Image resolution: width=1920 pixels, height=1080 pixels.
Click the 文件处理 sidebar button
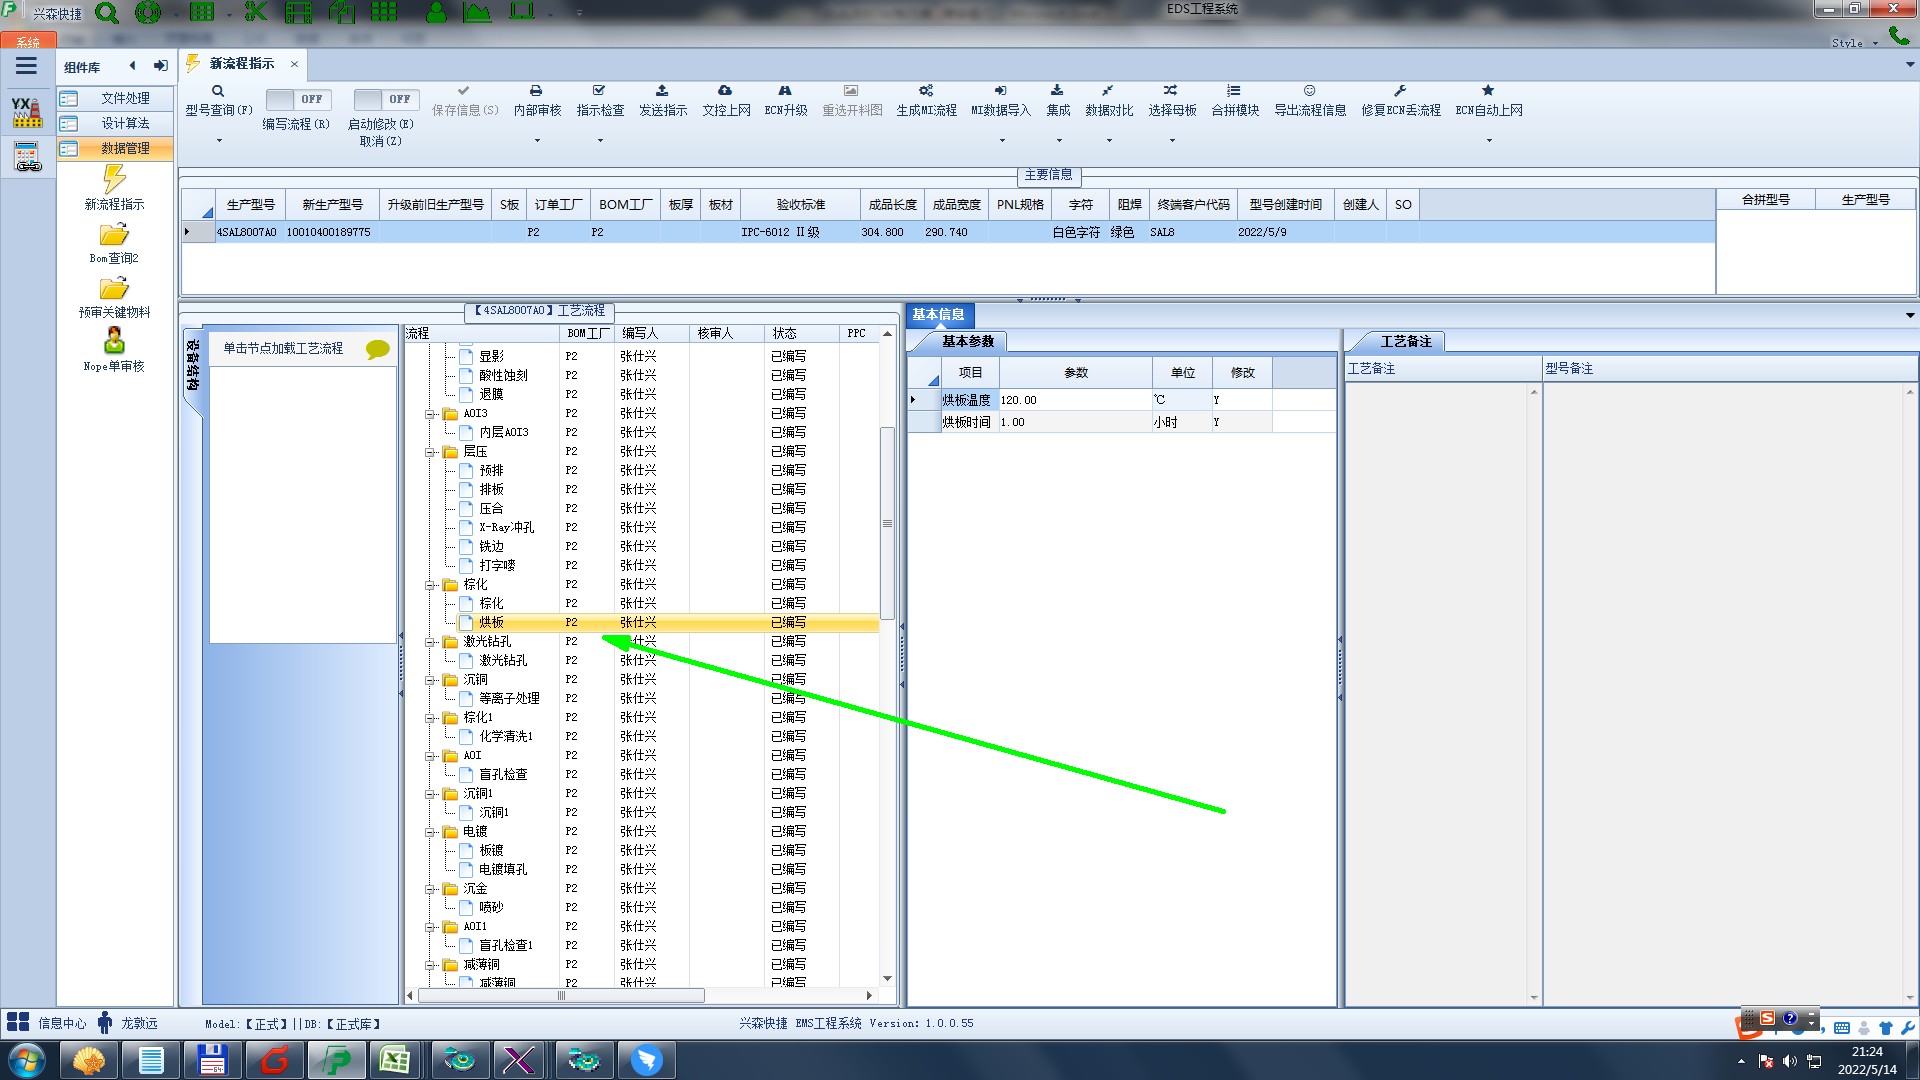point(125,98)
